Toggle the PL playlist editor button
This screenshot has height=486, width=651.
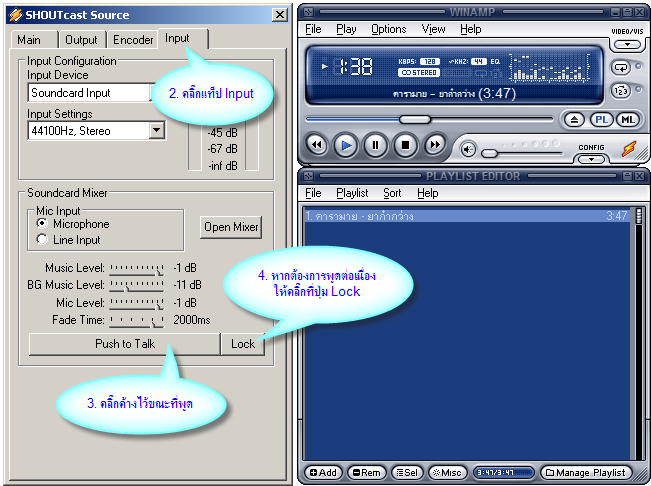[601, 120]
